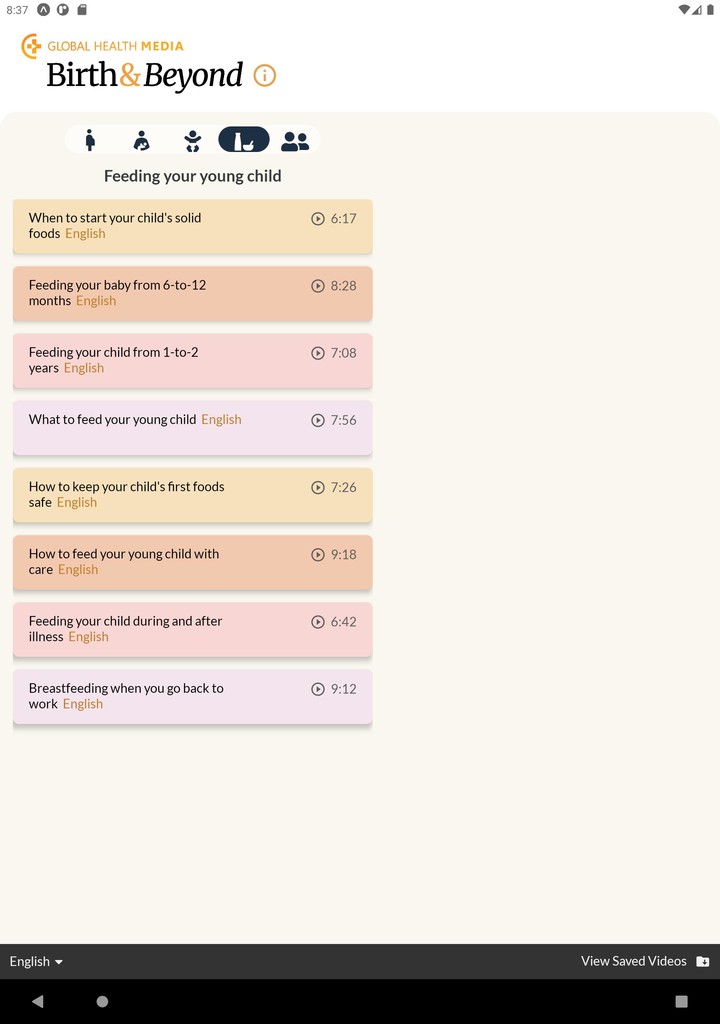Open 'Feeding your child during and after illness'
The image size is (720, 1024).
192,629
